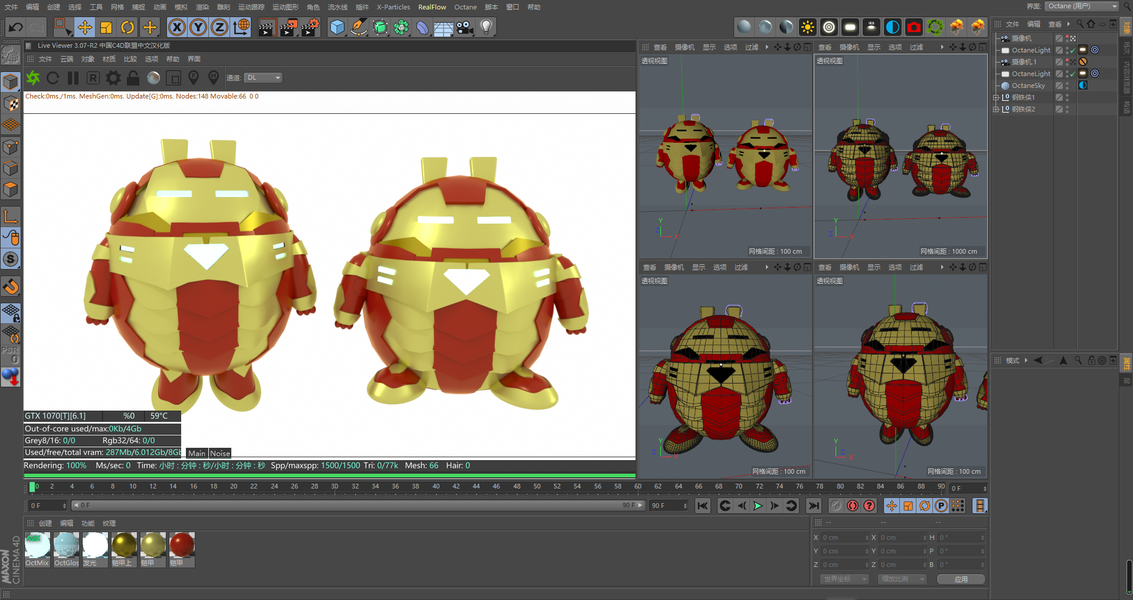
Task: Open 文件 menu in the main menu bar
Action: [12, 7]
